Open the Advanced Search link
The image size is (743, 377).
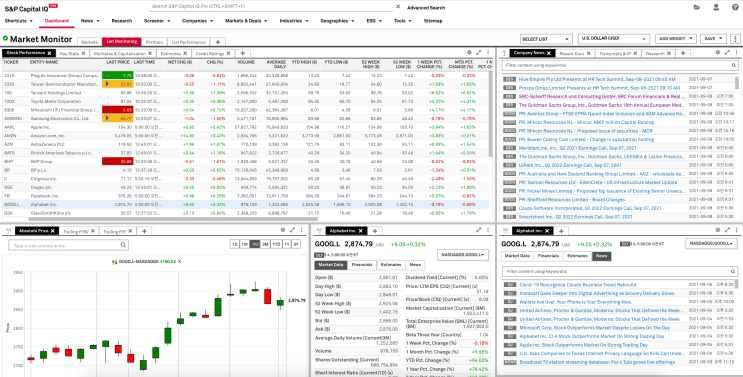(426, 8)
